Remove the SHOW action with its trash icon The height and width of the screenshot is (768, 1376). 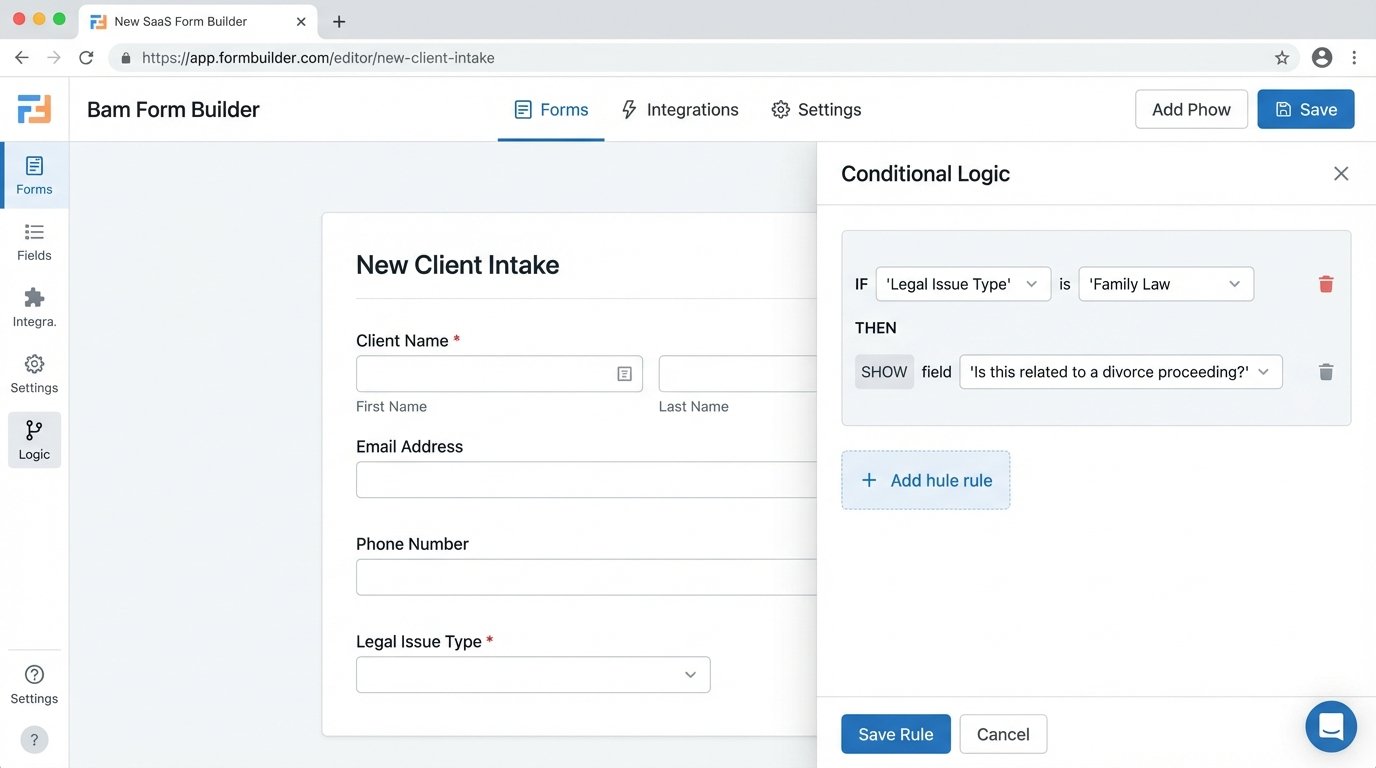pos(1326,371)
